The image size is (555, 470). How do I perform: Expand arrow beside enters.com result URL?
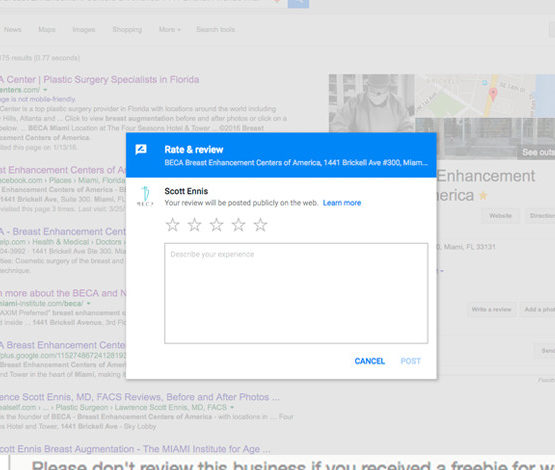[x=45, y=90]
